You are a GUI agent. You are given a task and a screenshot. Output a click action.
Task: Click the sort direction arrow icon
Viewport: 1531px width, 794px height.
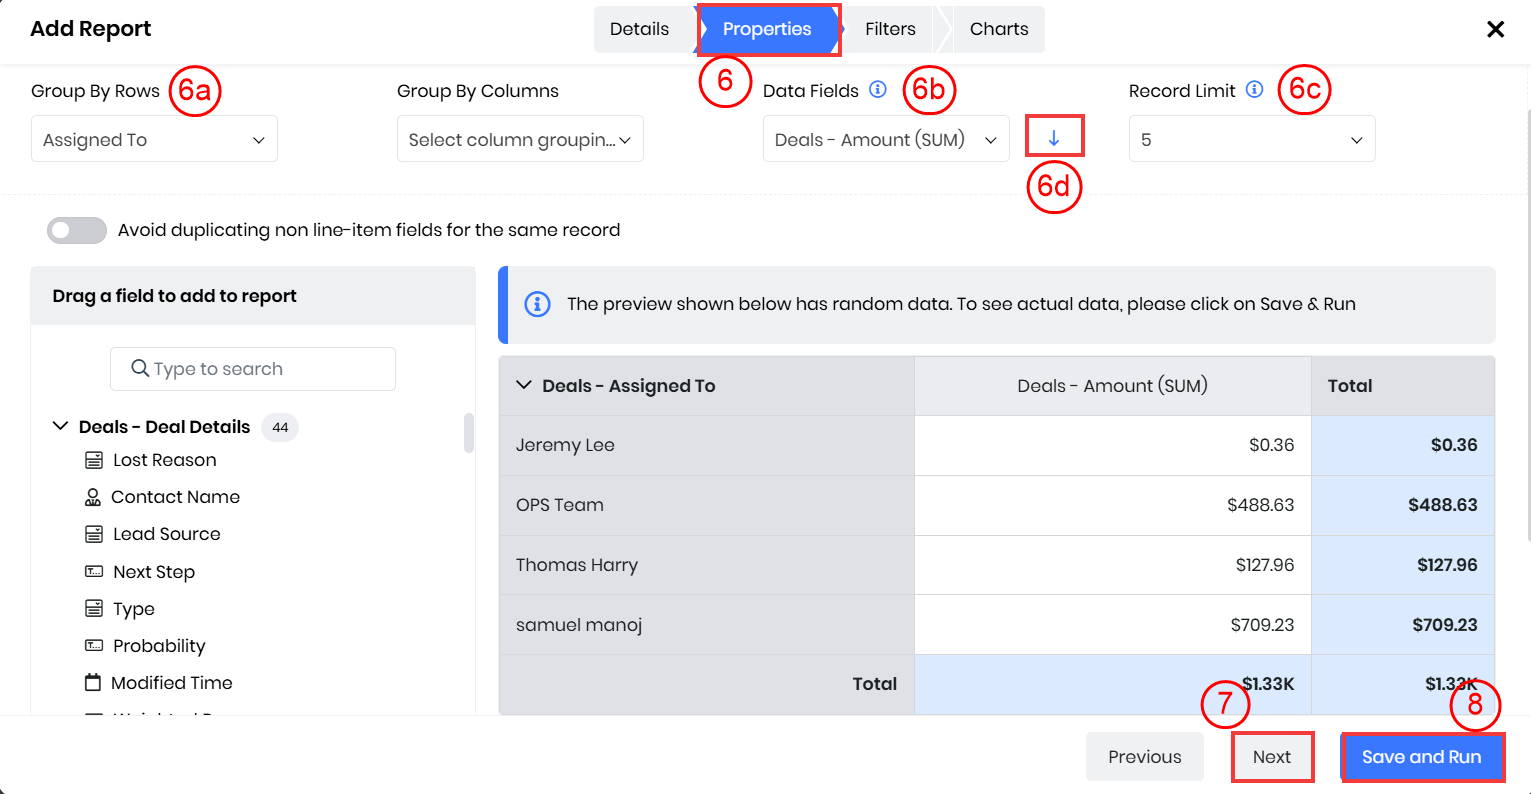(x=1053, y=138)
